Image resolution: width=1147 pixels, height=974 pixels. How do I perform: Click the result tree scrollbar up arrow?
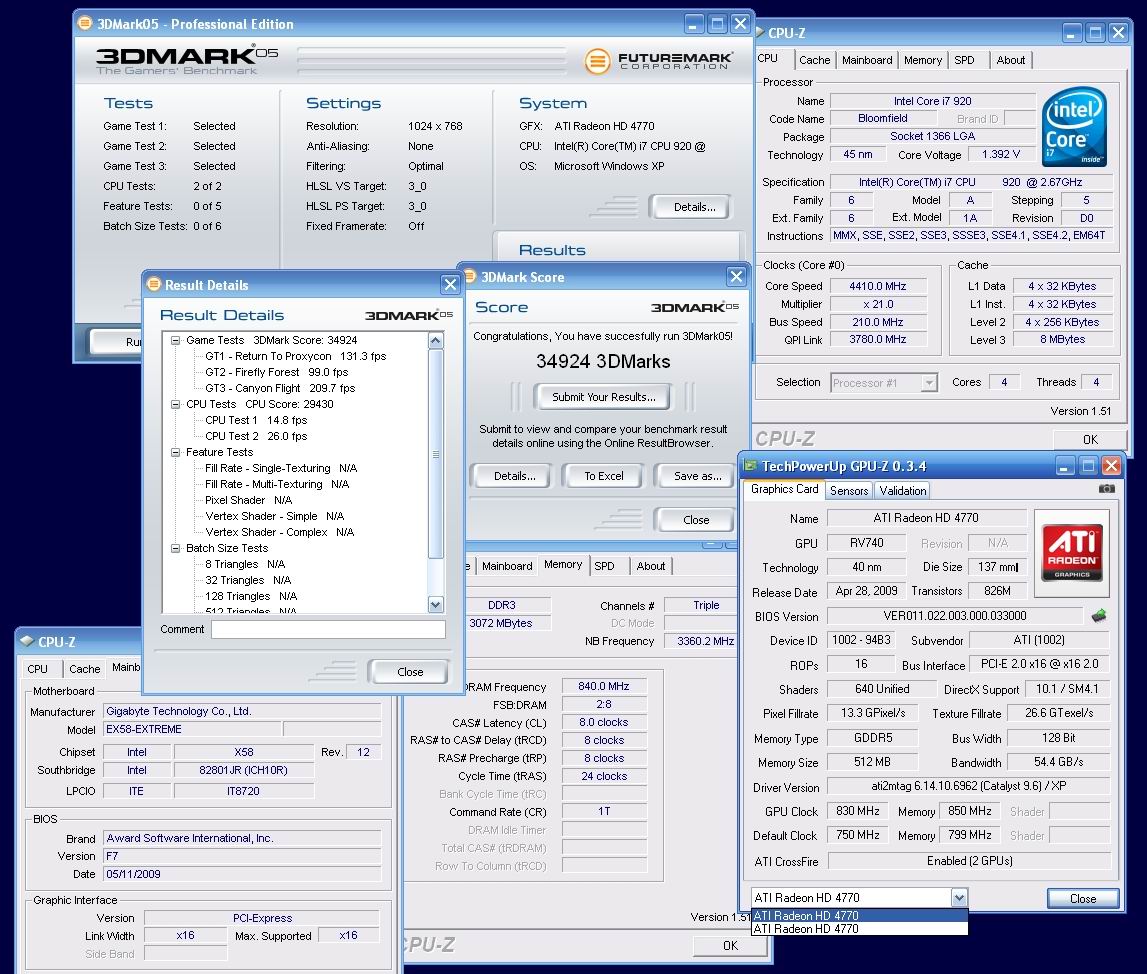(436, 340)
